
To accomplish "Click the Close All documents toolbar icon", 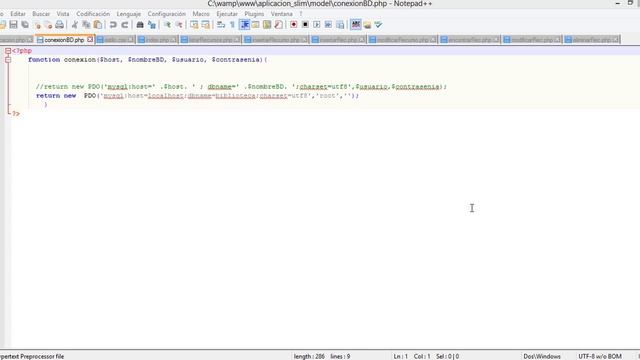I will pyautogui.click(x=48, y=25).
